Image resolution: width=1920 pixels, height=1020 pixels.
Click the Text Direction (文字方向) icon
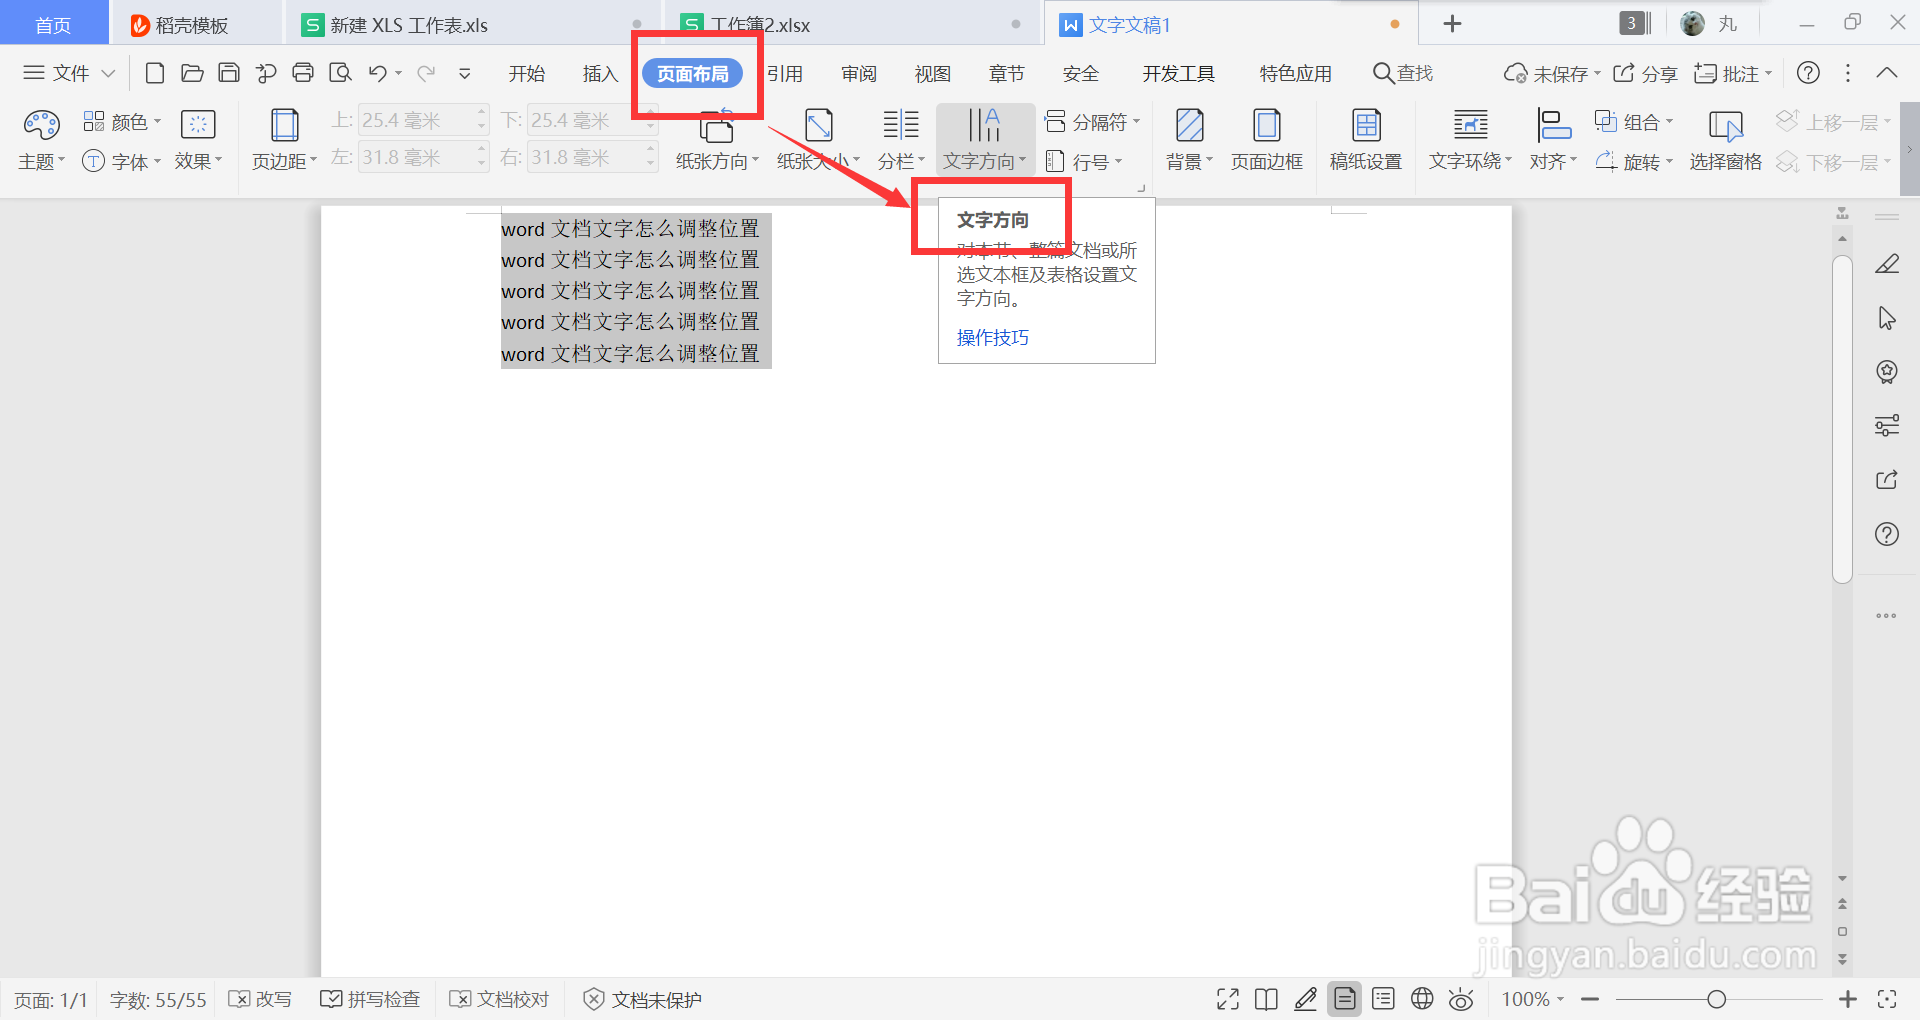click(x=984, y=125)
